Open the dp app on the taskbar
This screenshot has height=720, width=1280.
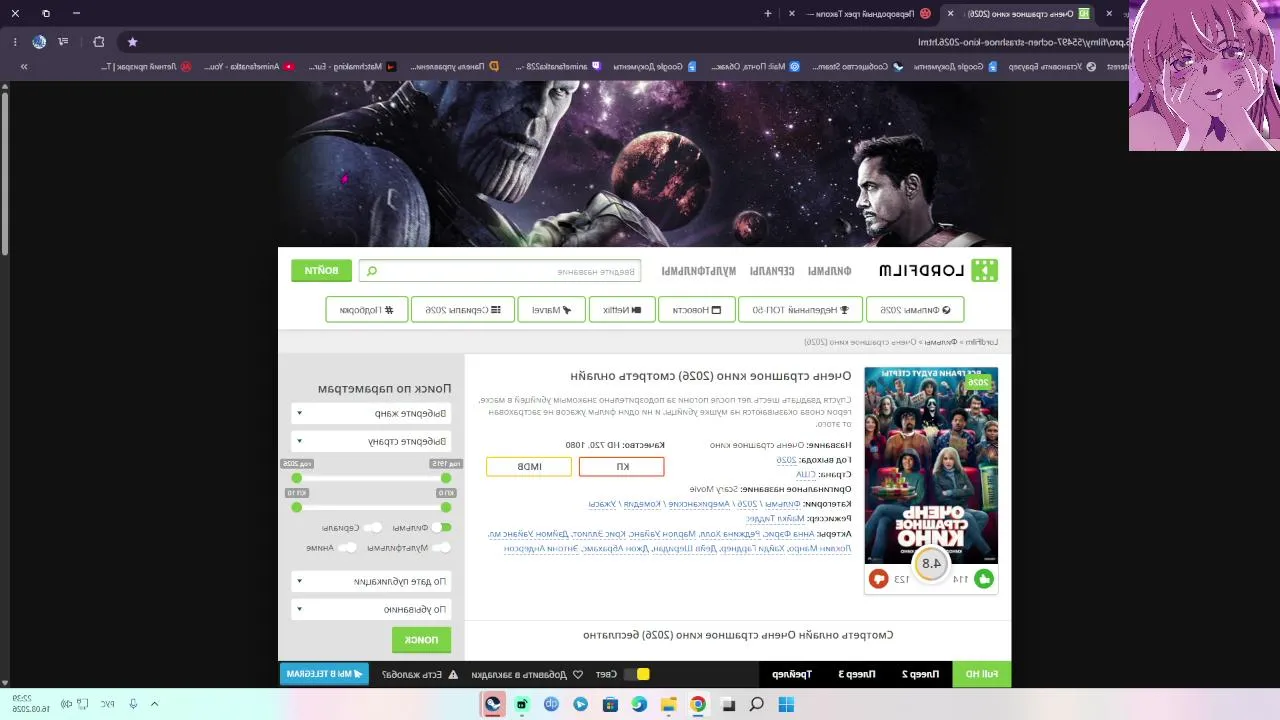point(551,704)
